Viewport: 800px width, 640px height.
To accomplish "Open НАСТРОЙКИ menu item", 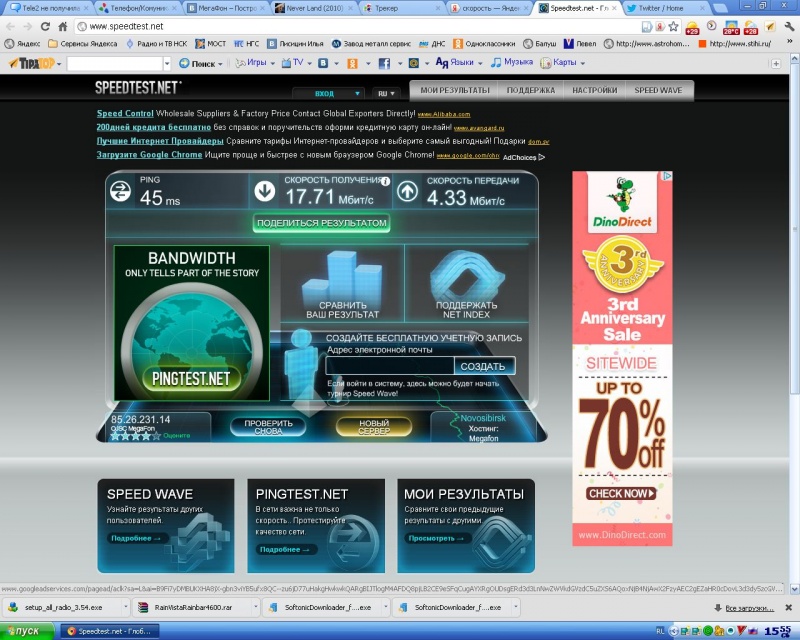I will 594,90.
